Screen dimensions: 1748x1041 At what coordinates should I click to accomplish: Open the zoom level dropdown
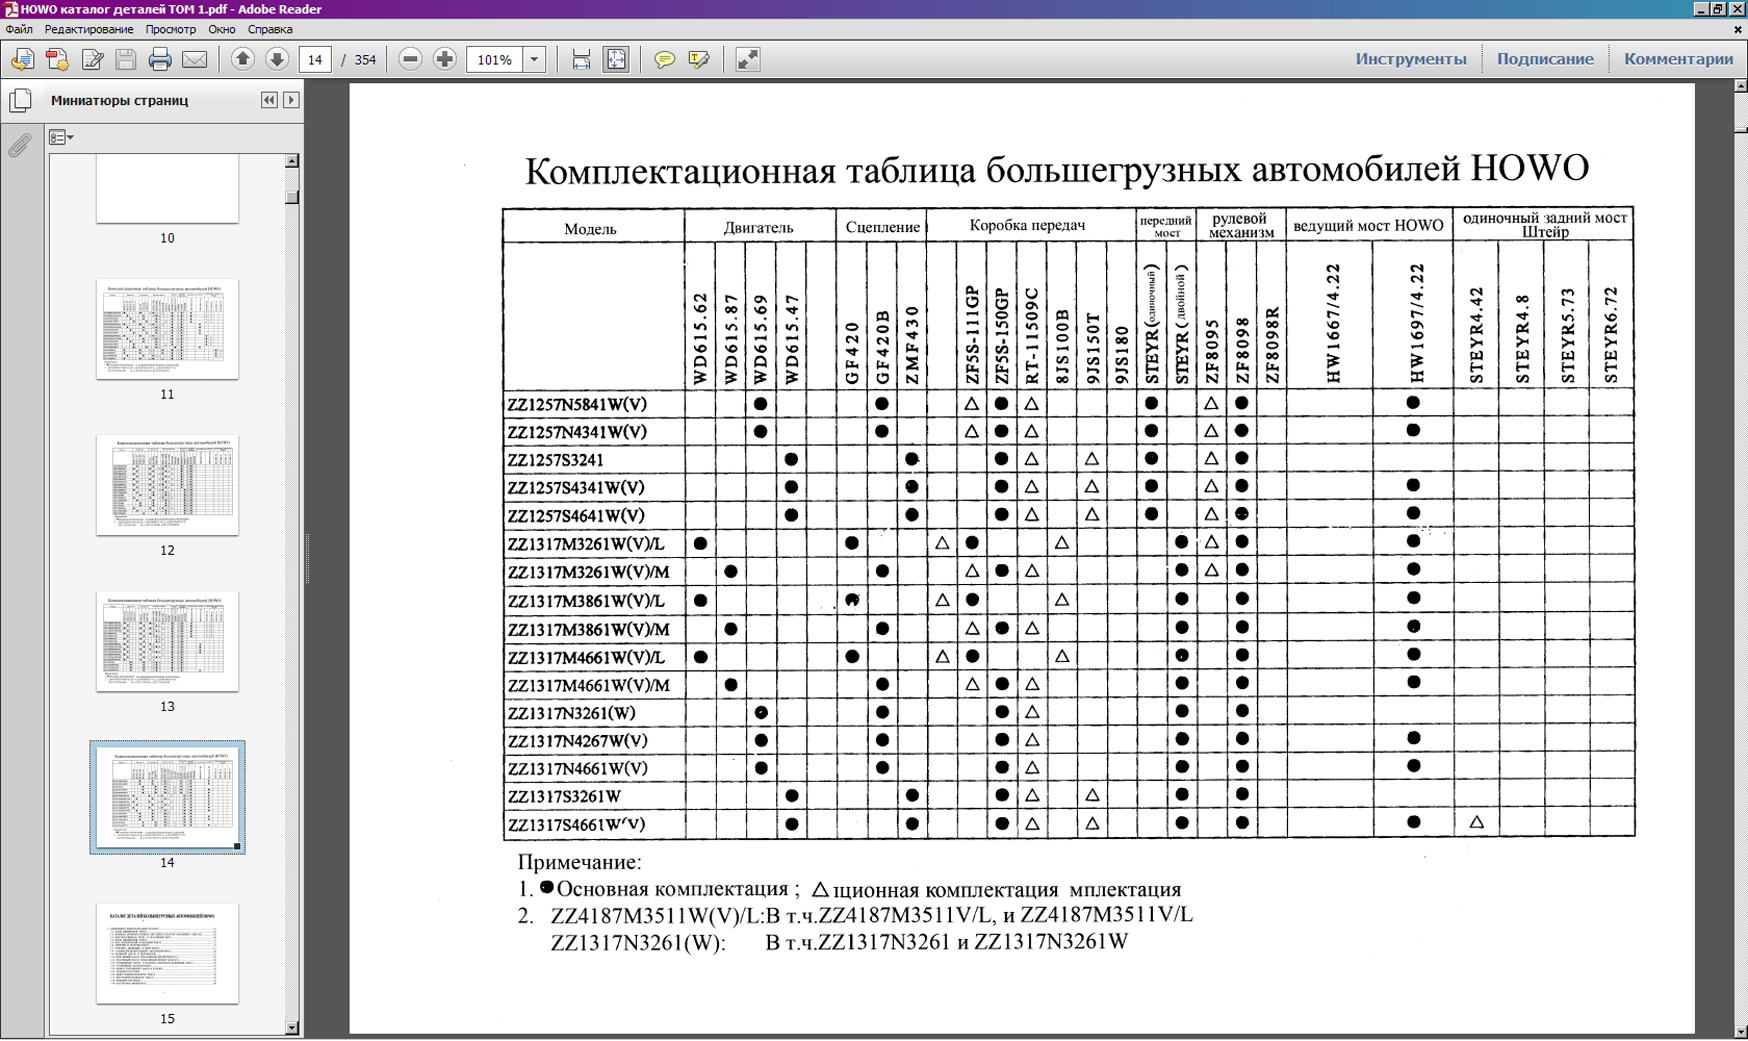point(535,60)
